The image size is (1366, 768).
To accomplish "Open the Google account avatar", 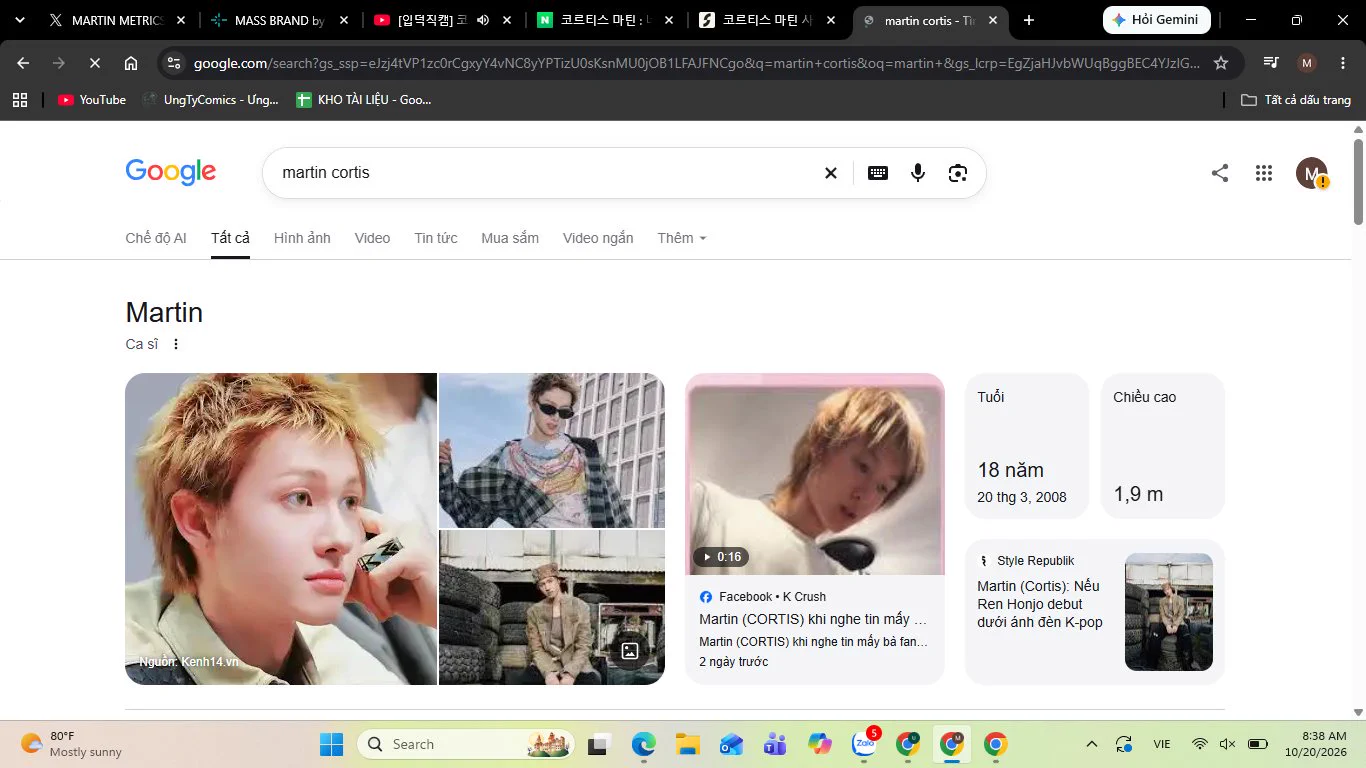I will pyautogui.click(x=1311, y=173).
